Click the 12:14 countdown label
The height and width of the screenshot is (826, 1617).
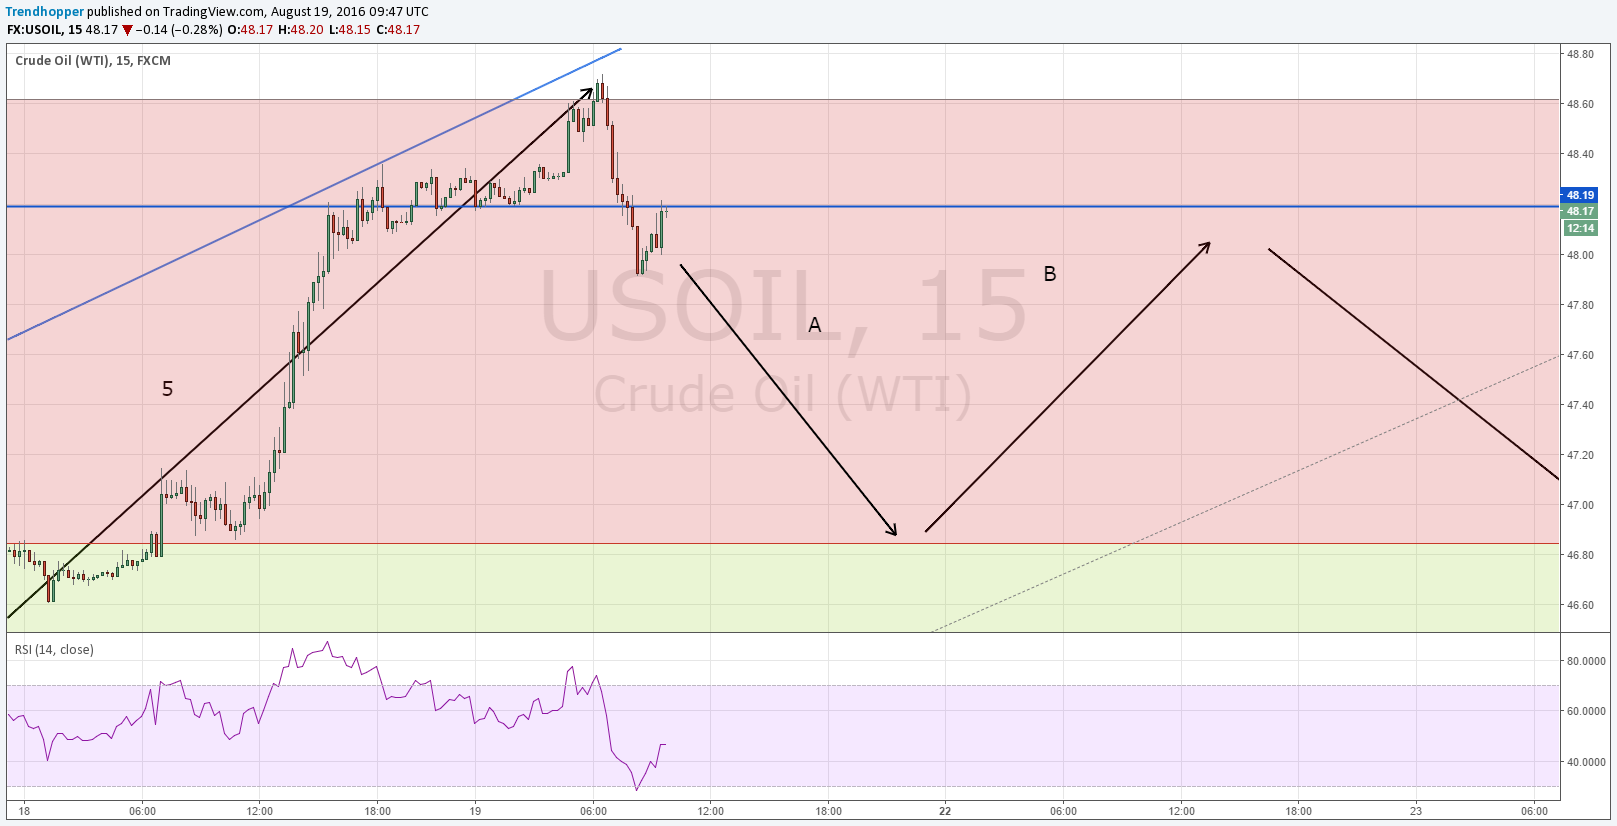(1580, 228)
